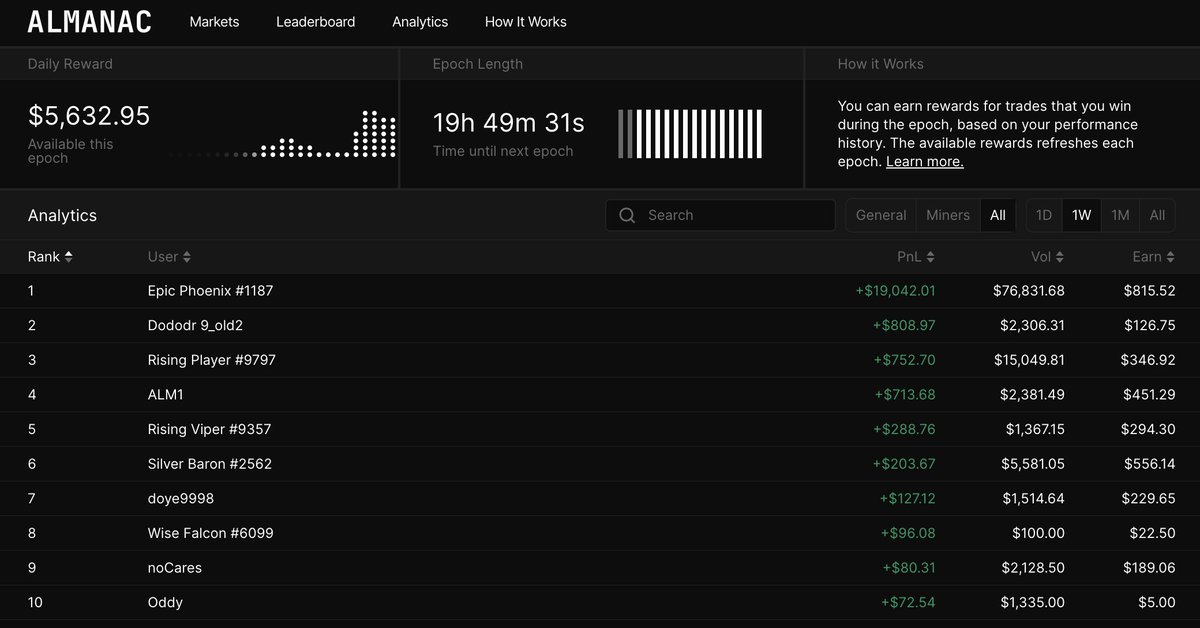Click volume value $76,831.68

point(1029,291)
